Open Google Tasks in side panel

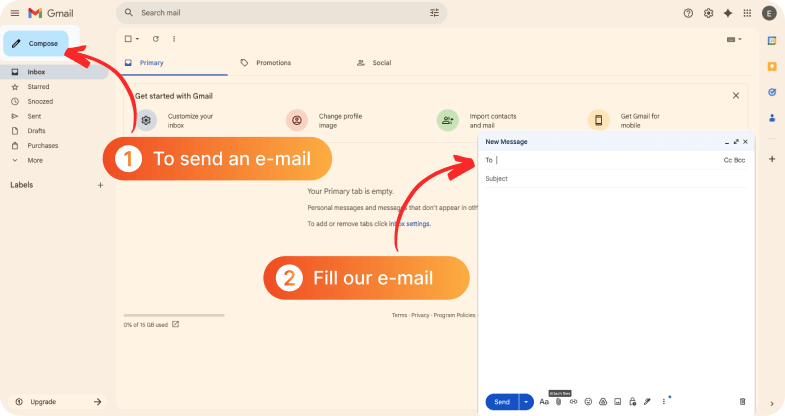pyautogui.click(x=771, y=92)
